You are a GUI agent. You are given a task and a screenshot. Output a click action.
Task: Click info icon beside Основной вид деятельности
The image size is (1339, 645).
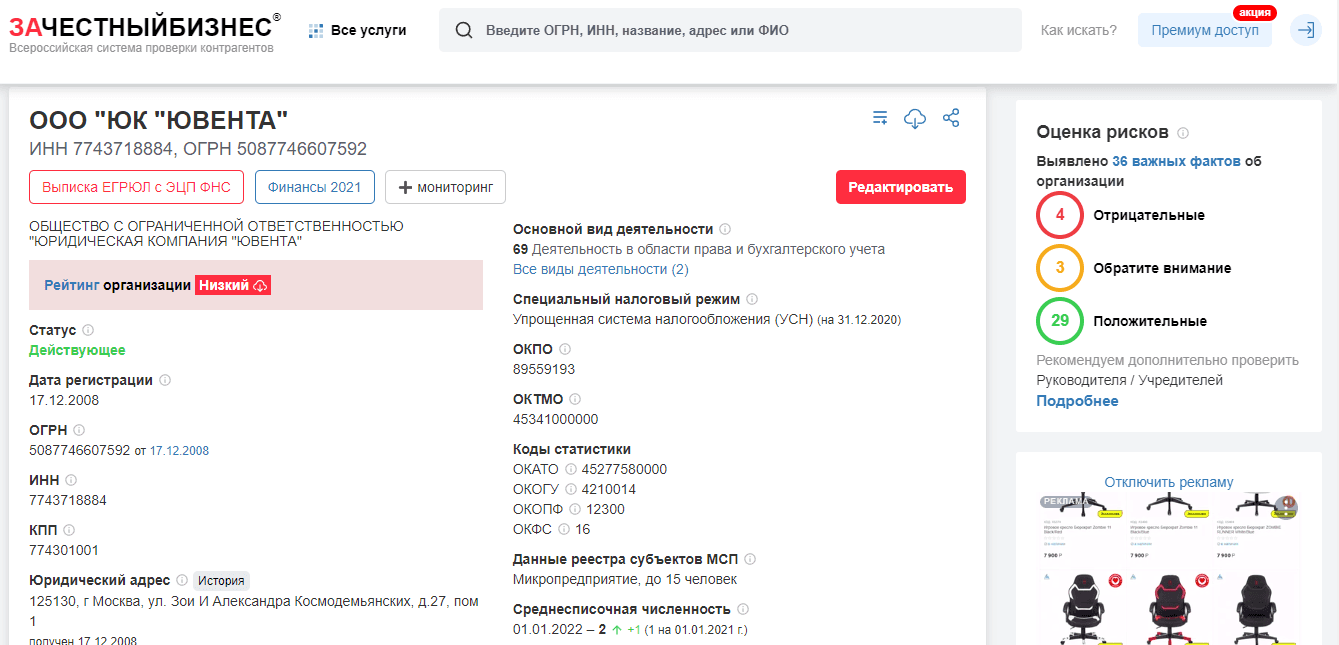725,229
